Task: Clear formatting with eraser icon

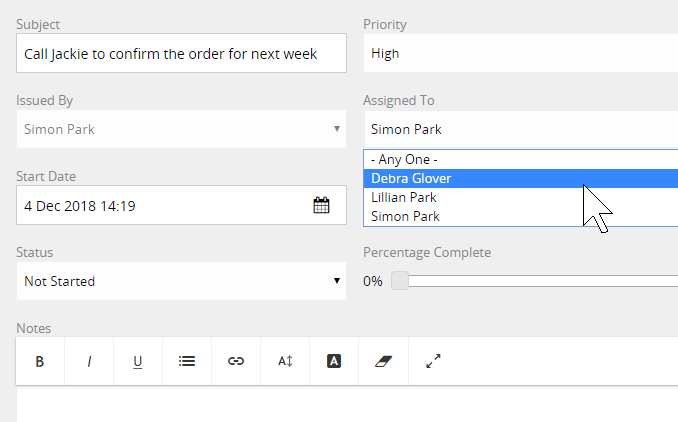Action: point(383,361)
